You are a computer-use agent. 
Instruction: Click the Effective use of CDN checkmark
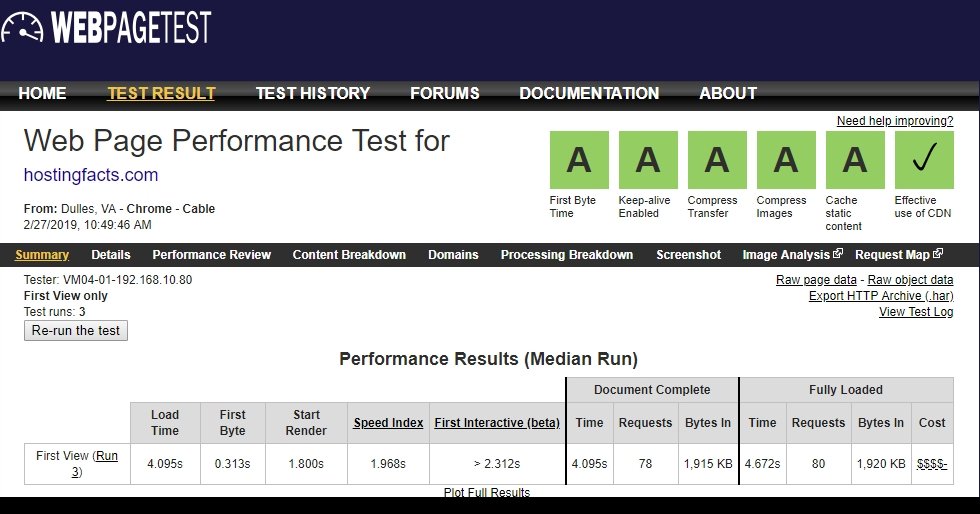coord(924,160)
